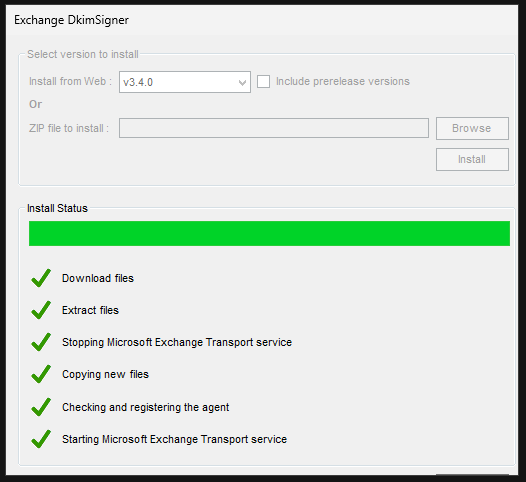The height and width of the screenshot is (482, 526).
Task: Click the checkmark icon next to Extract files
Action: 41,310
